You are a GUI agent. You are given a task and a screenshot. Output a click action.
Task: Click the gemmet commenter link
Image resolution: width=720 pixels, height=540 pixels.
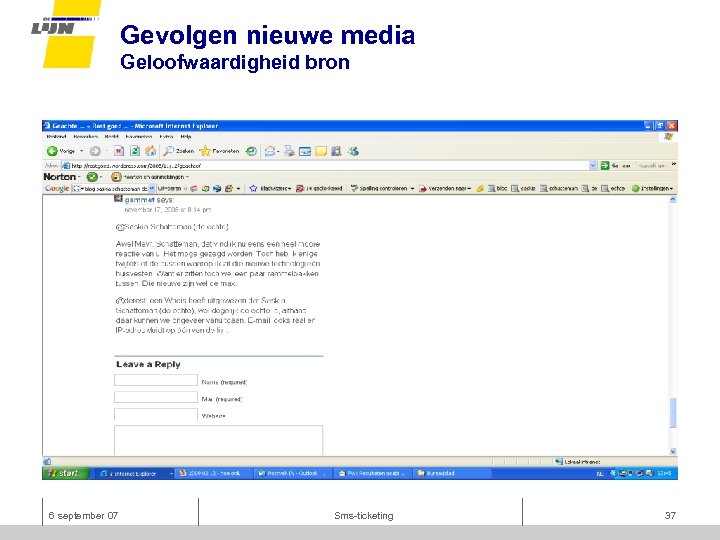pos(139,200)
